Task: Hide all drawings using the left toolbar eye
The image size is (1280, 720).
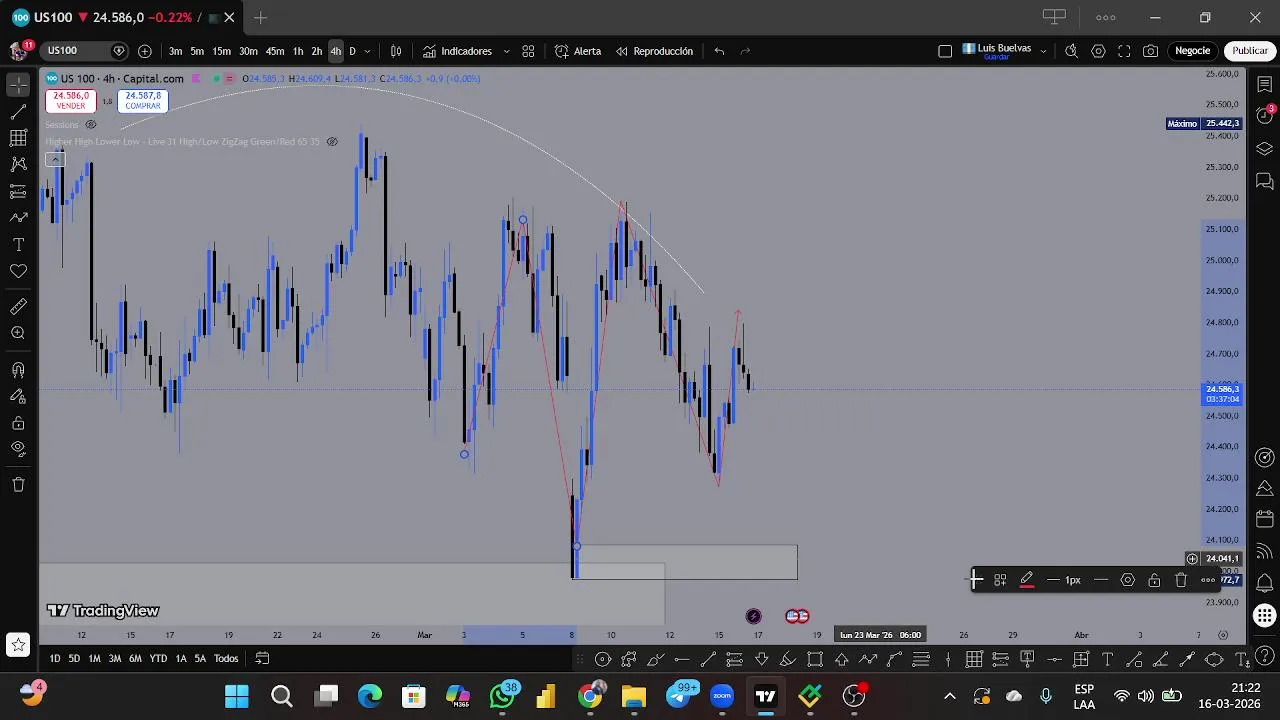Action: coord(18,449)
